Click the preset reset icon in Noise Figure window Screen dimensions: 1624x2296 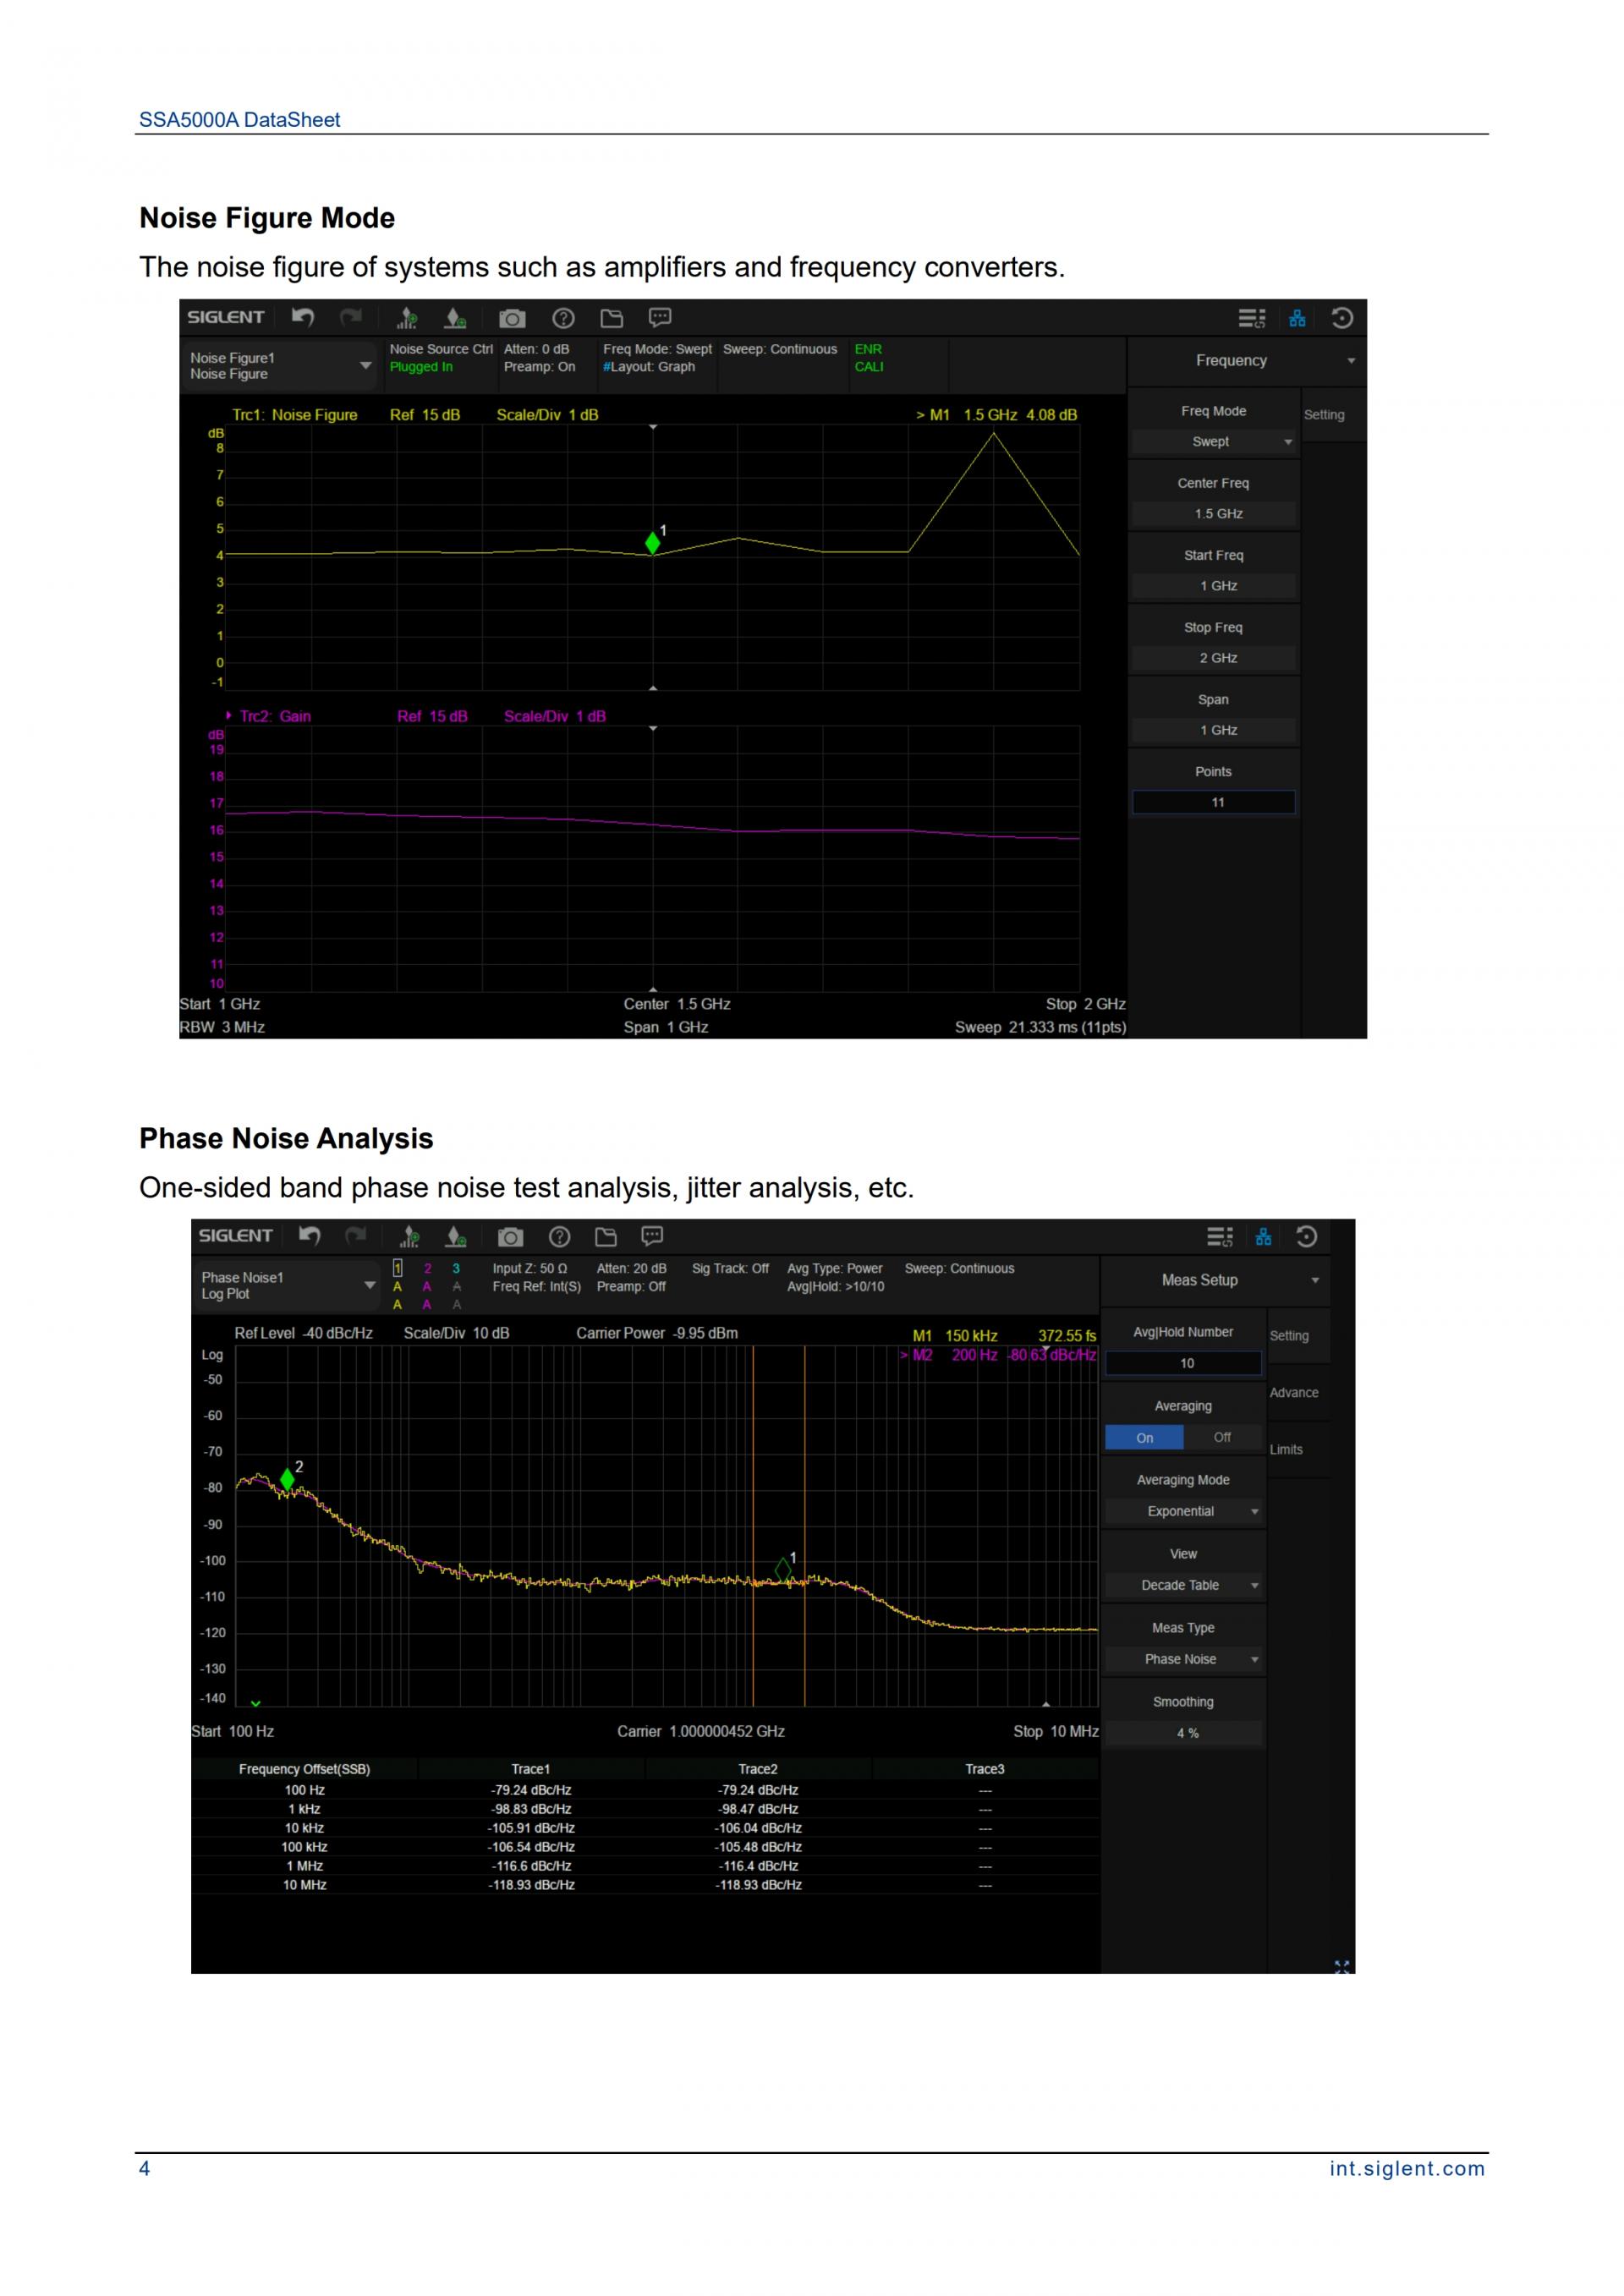pos(1342,318)
